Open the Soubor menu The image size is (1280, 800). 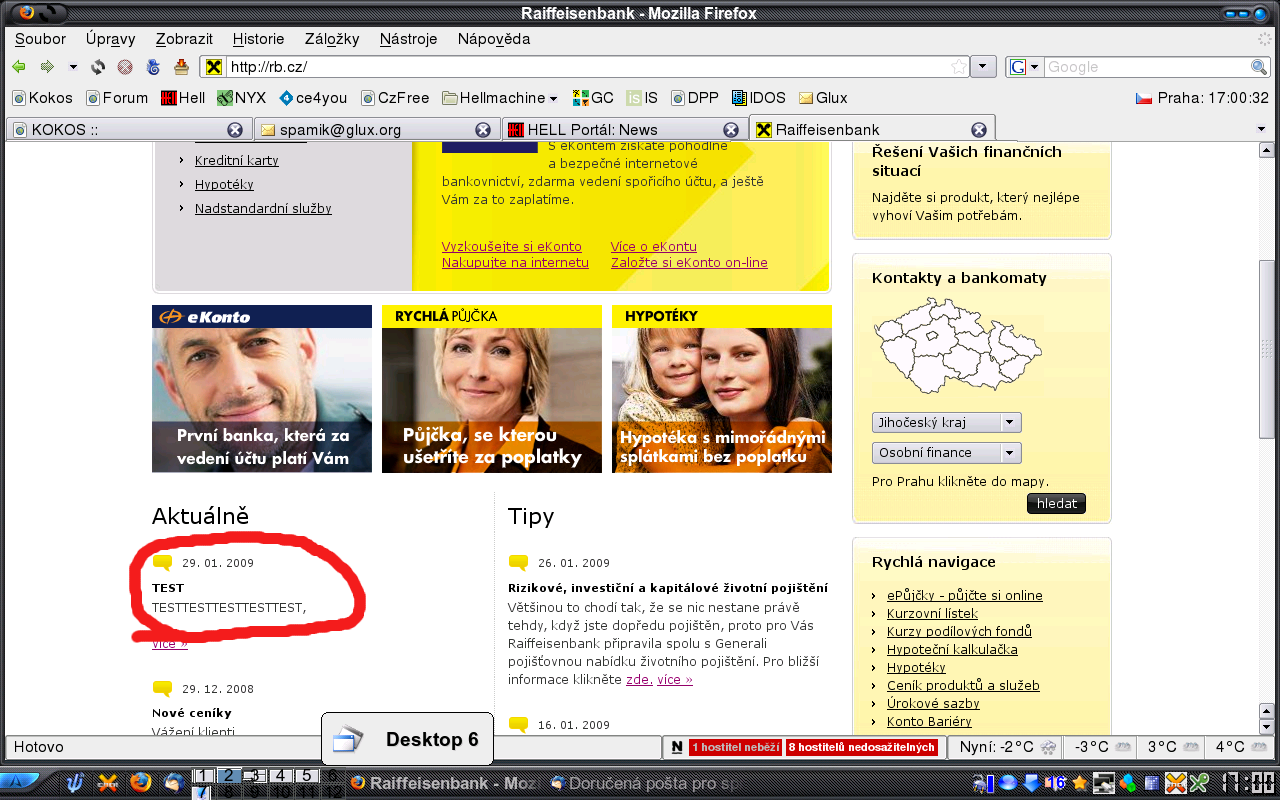coord(40,39)
